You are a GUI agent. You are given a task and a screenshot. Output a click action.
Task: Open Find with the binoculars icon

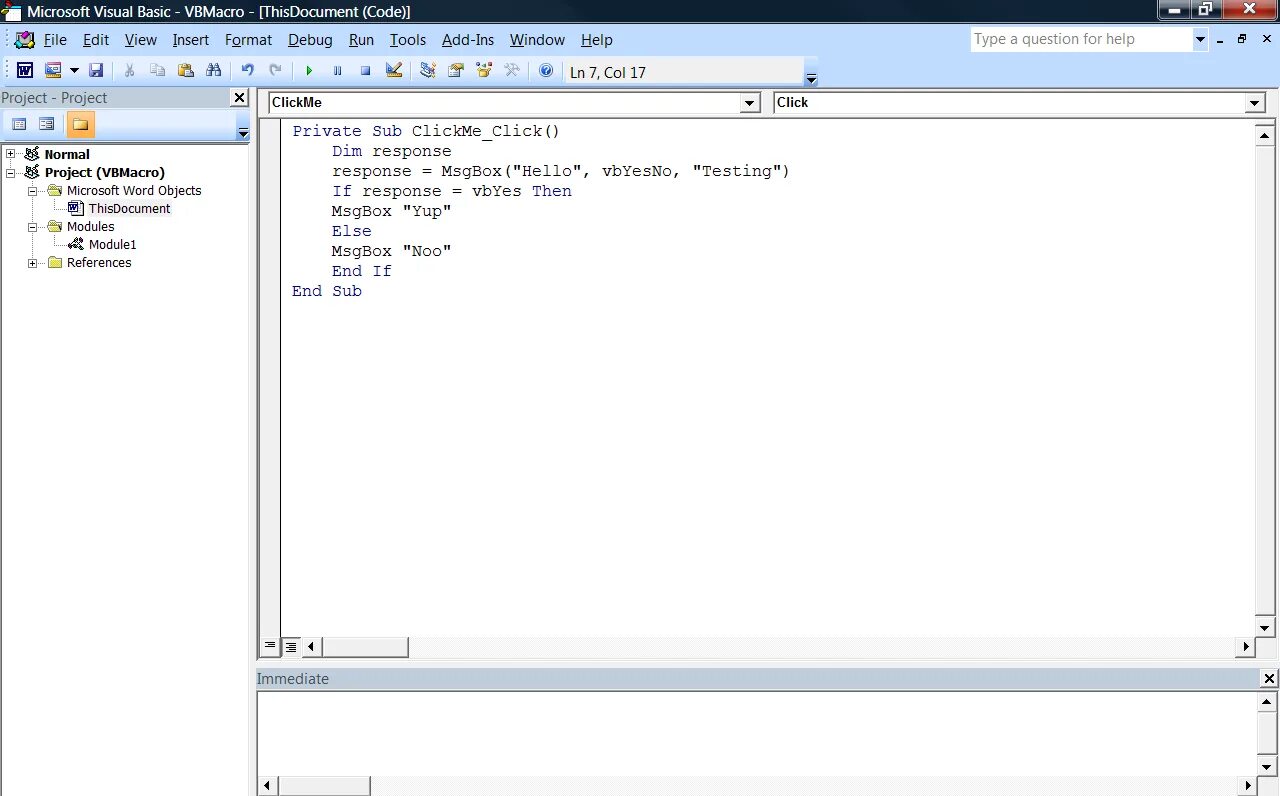tap(213, 71)
